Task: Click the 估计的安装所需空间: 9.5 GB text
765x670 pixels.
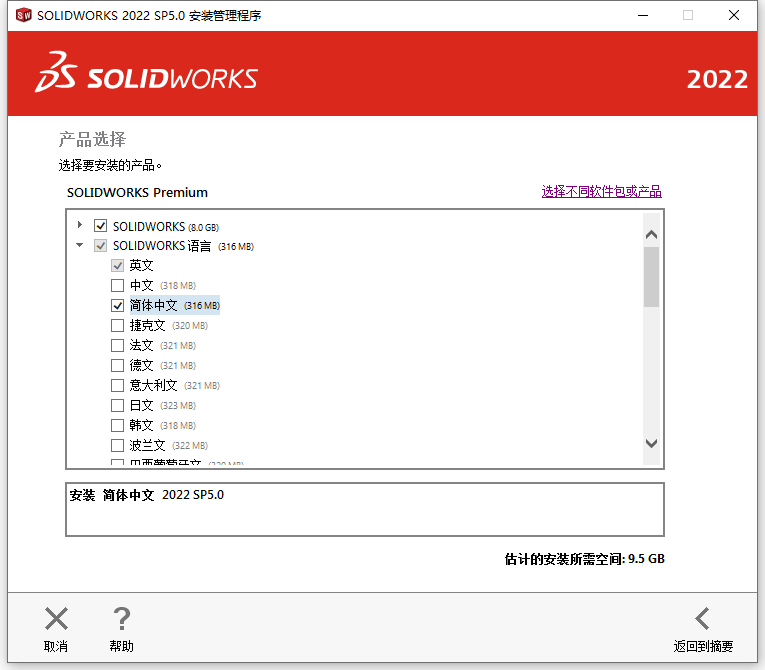Action: [584, 559]
